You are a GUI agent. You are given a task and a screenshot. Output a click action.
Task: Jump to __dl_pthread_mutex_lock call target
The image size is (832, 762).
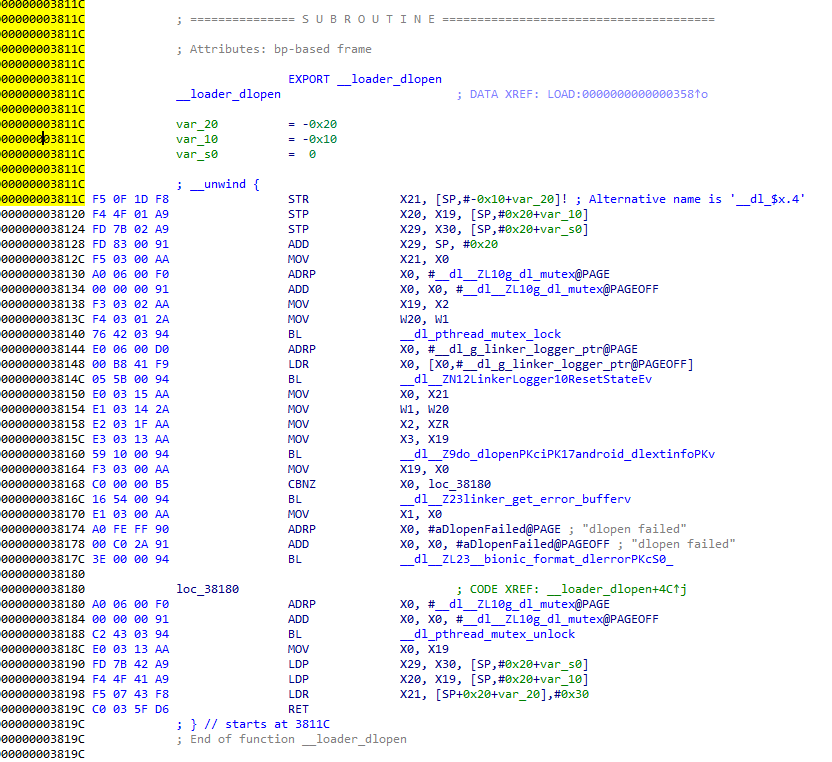pos(480,334)
